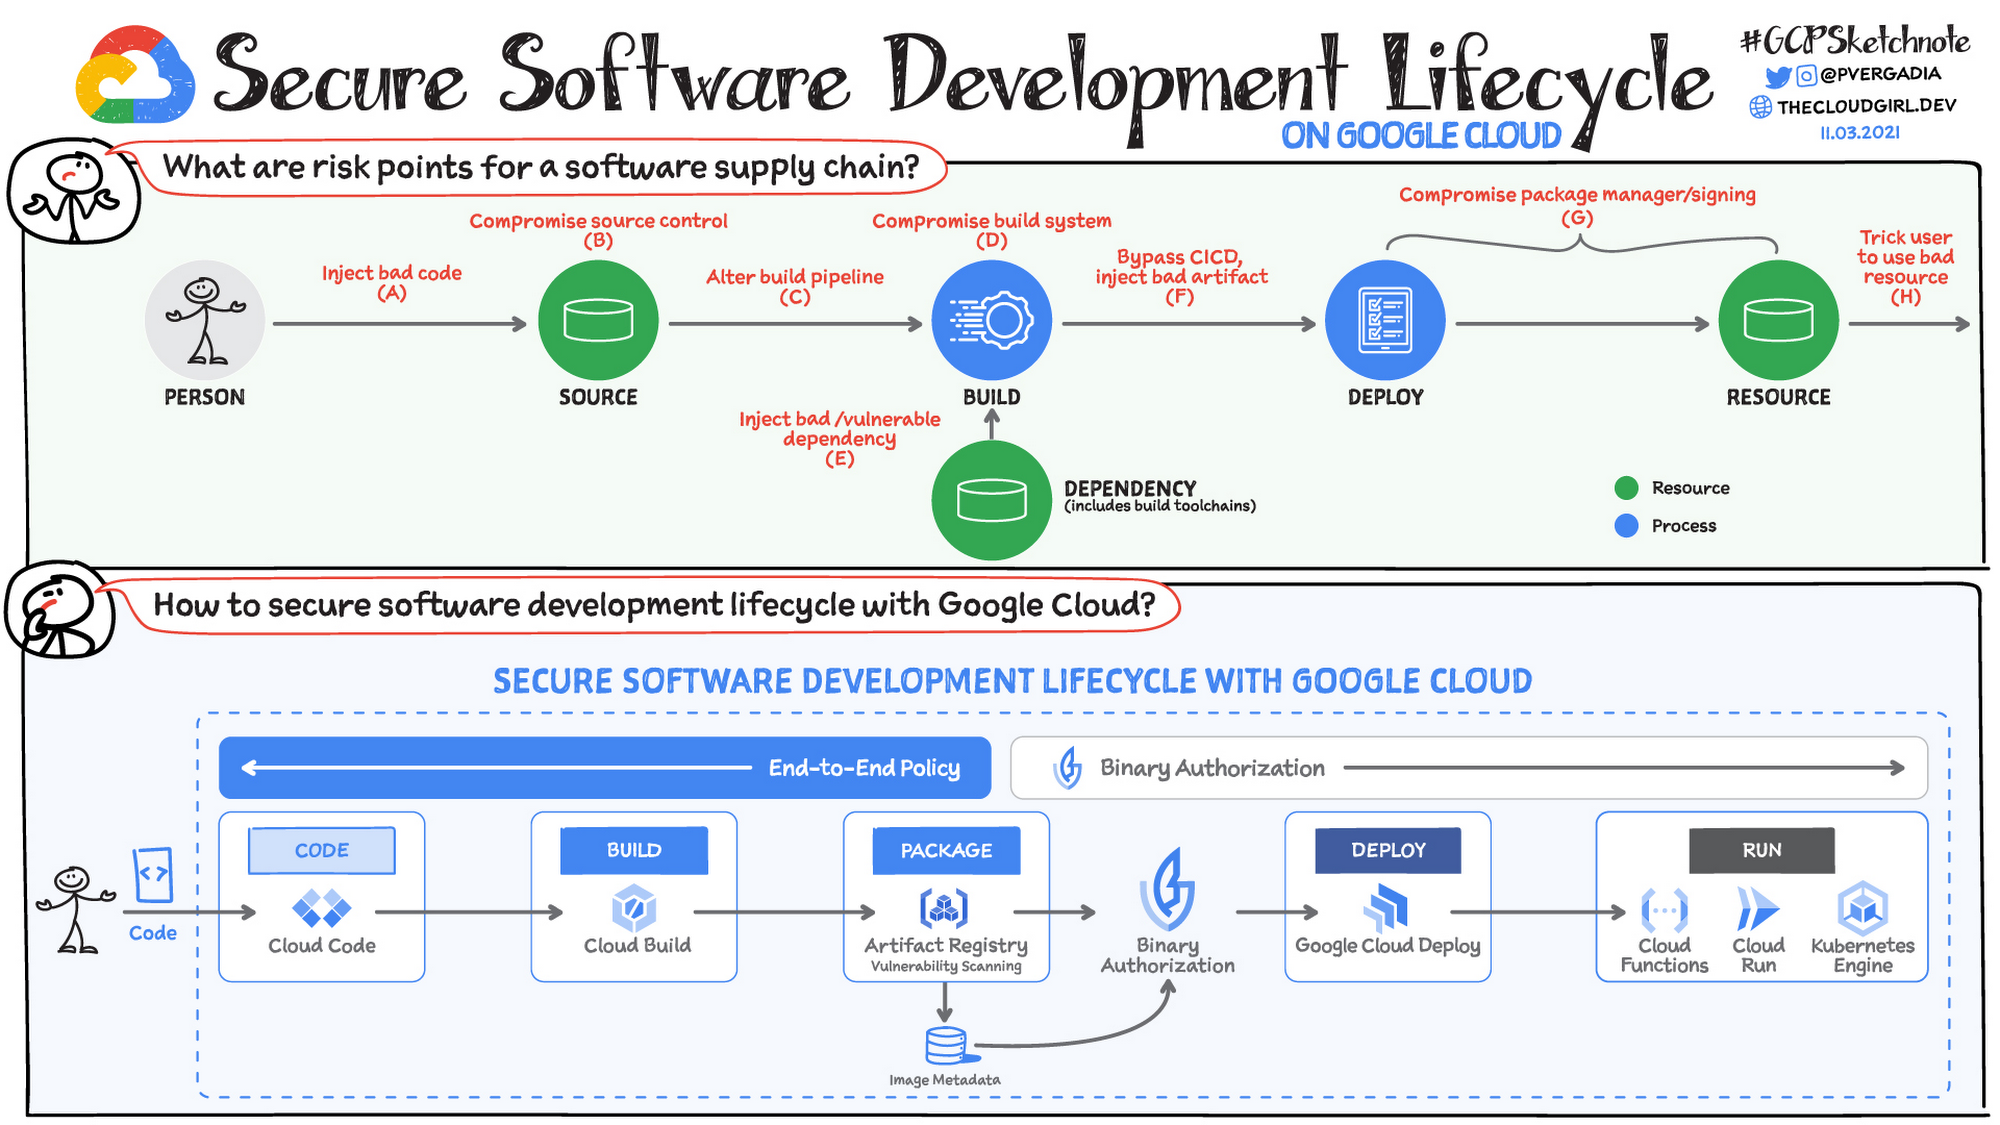The image size is (2000, 1125).
Task: Click the 'Cloud Code' label text
Action: click(322, 946)
